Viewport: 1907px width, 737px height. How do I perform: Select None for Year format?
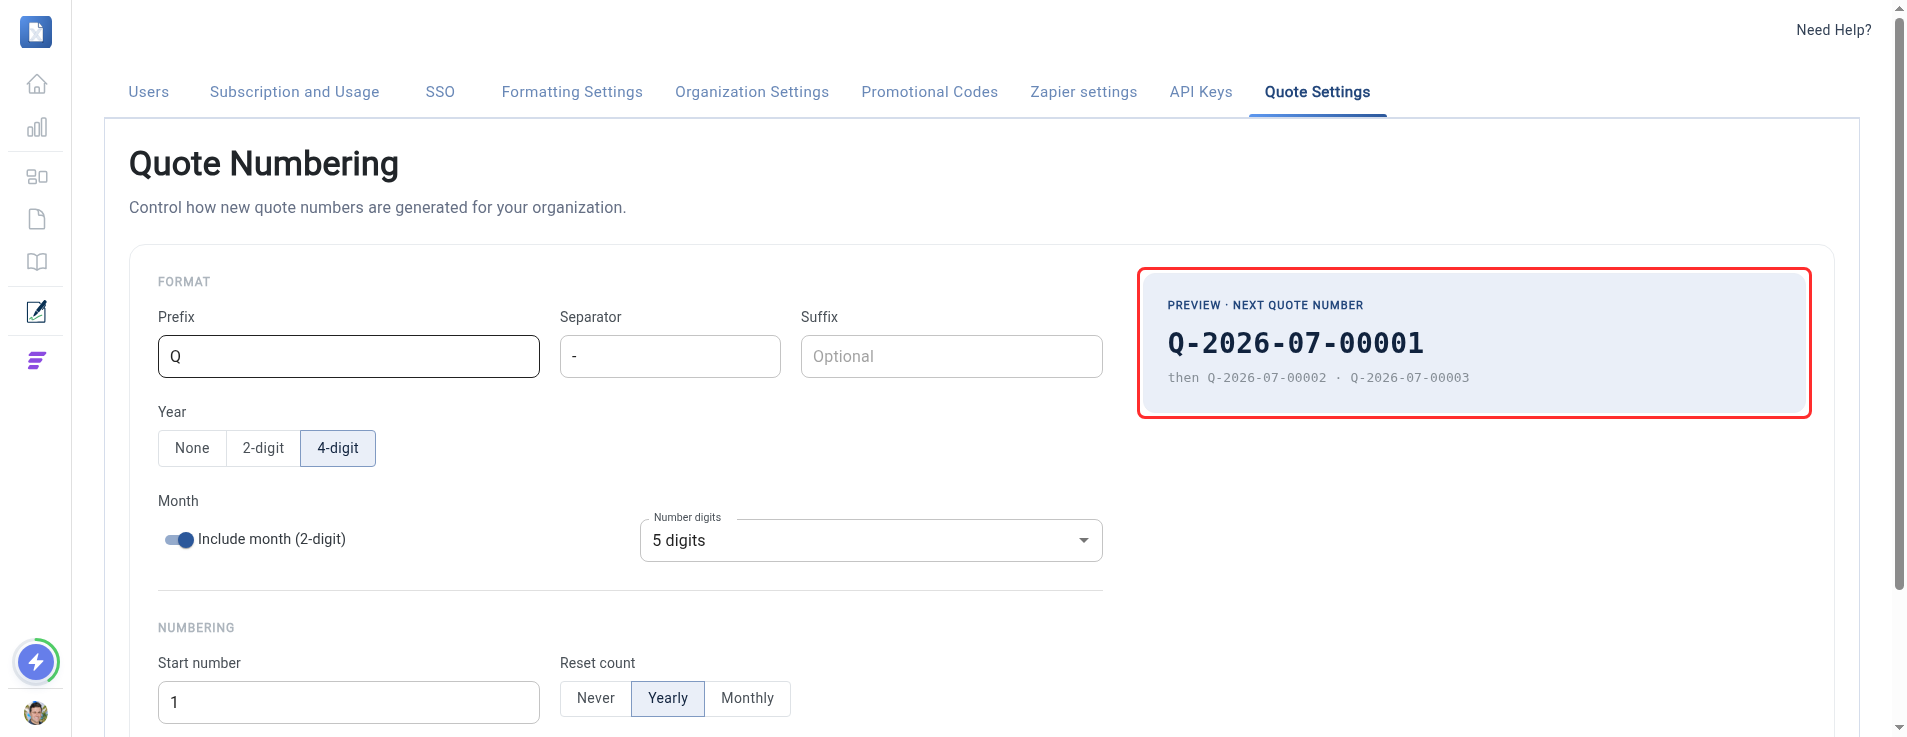(x=192, y=448)
